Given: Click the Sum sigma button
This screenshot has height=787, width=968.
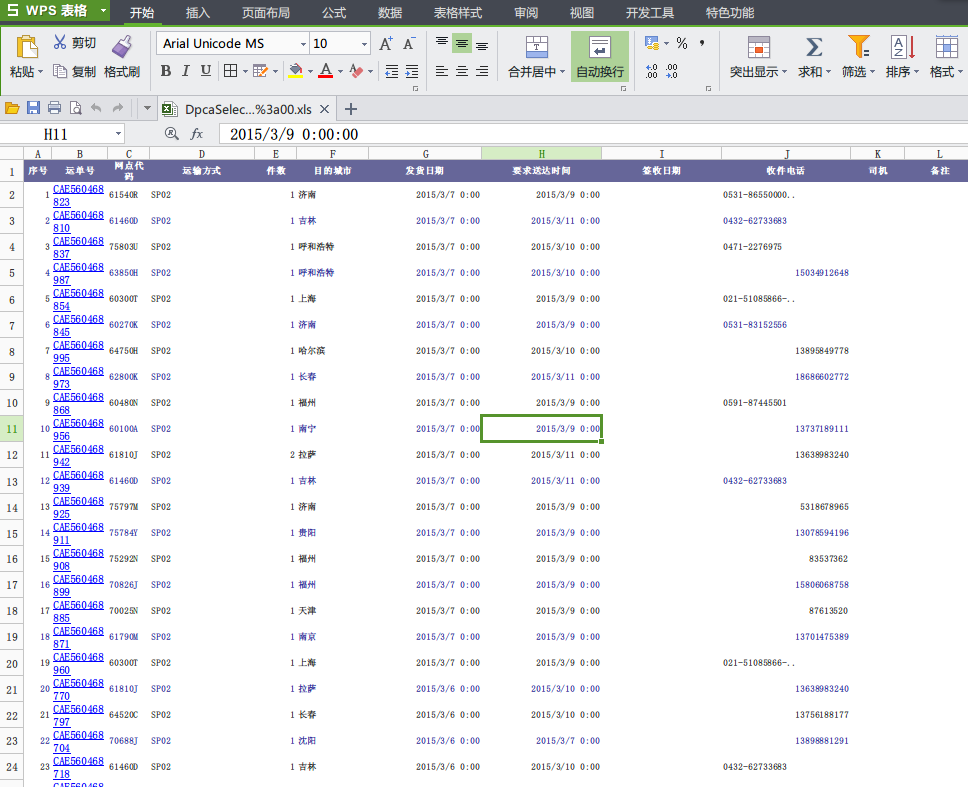Looking at the screenshot, I should click(x=814, y=47).
